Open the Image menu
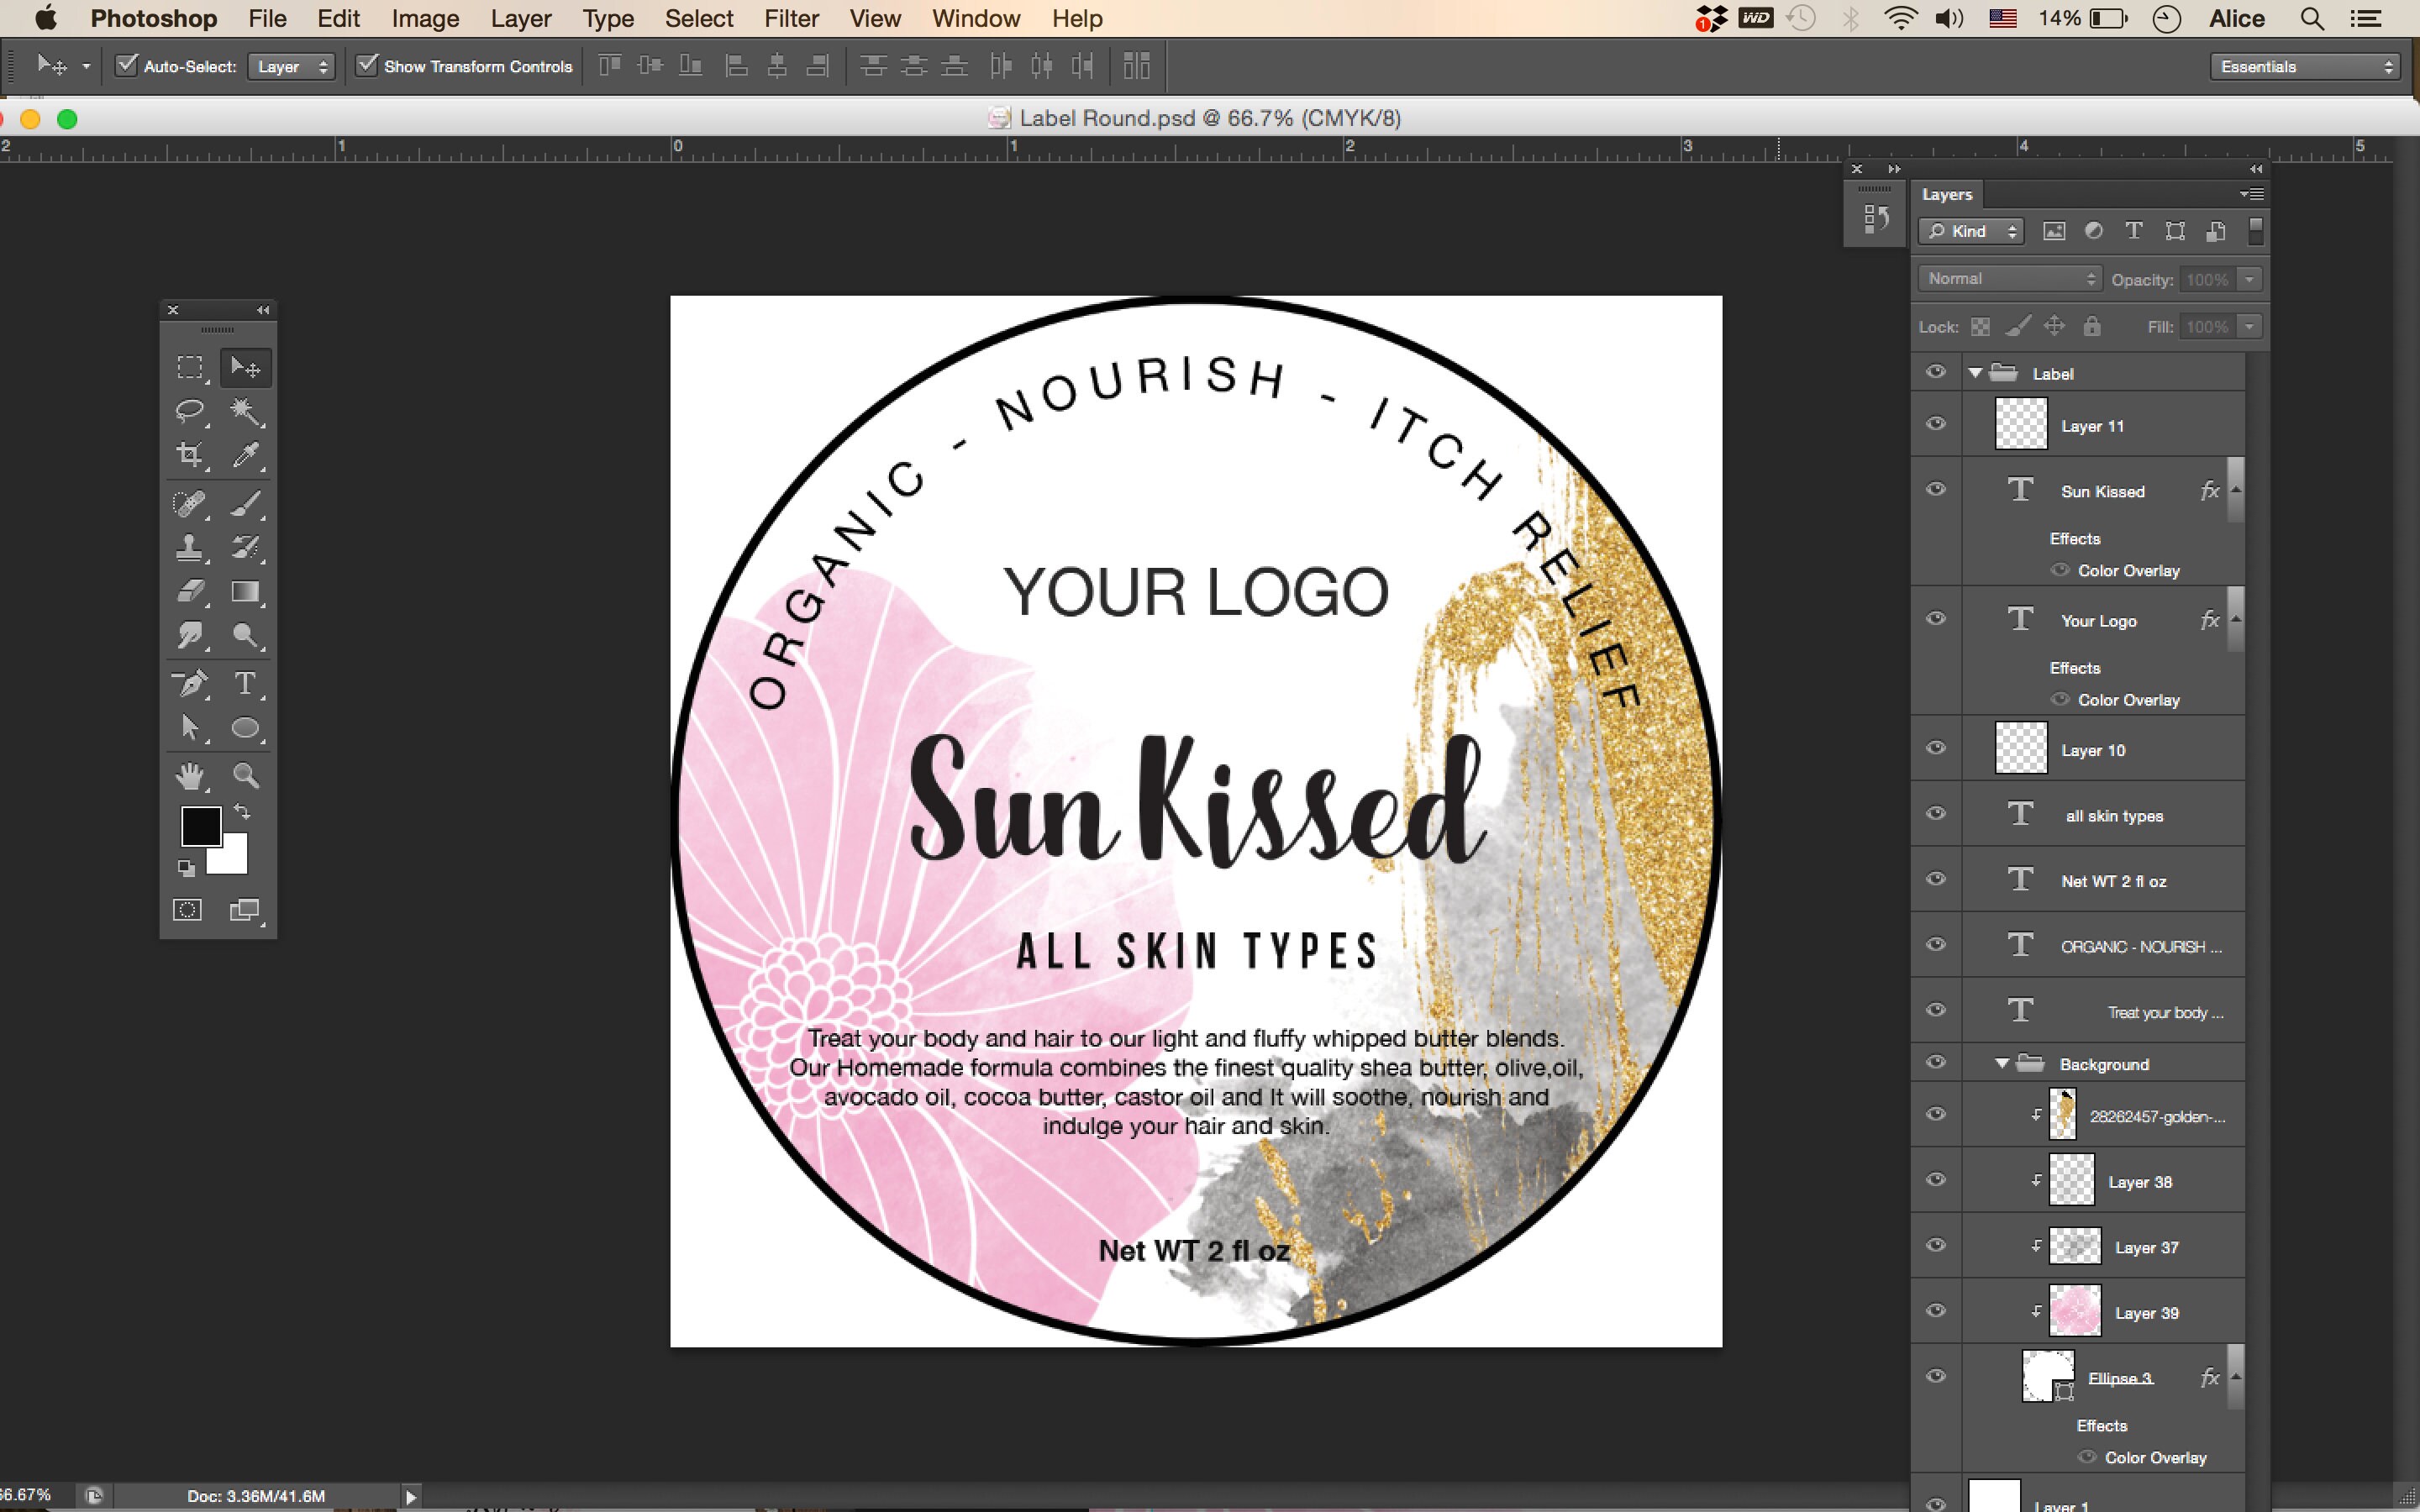 click(x=425, y=18)
